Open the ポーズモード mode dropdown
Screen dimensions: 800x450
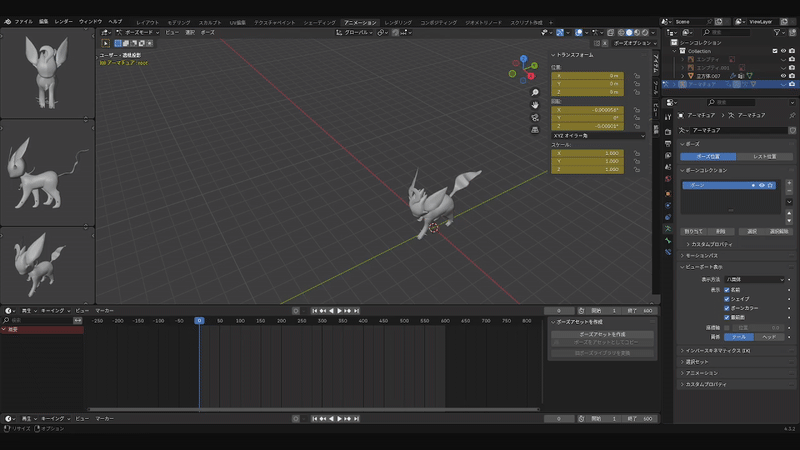point(136,32)
